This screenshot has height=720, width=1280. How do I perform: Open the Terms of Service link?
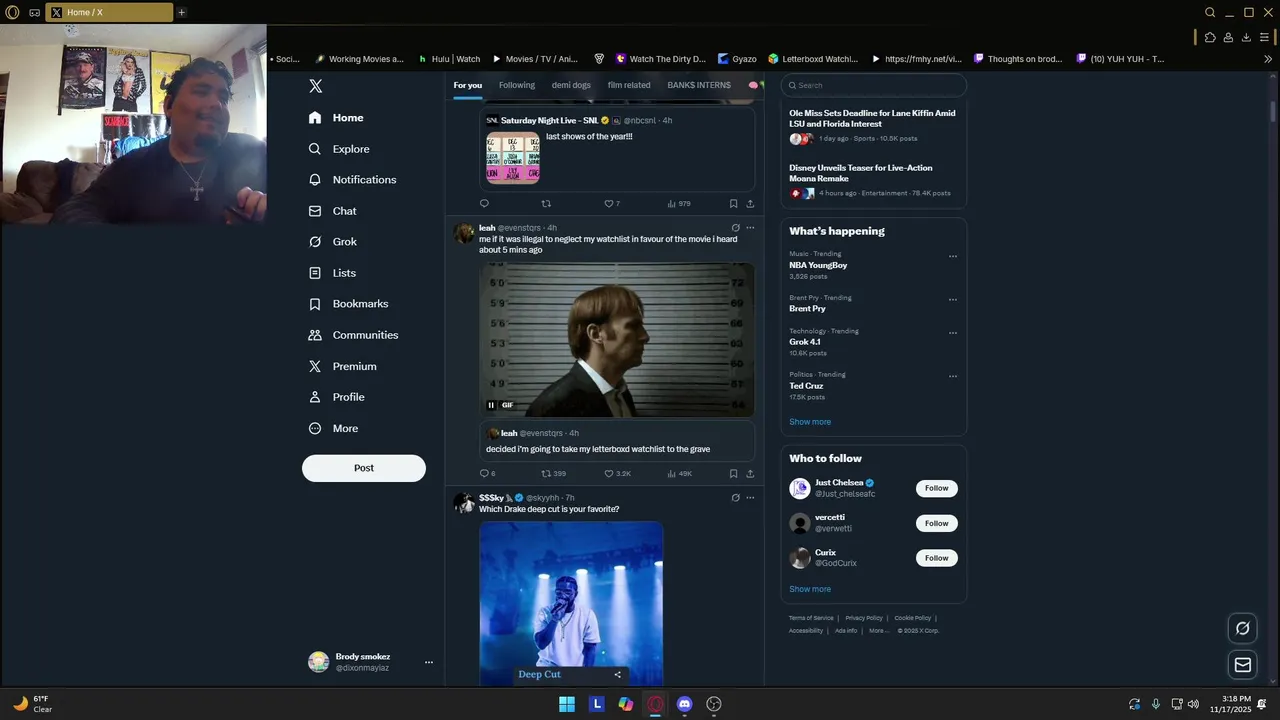pyautogui.click(x=811, y=618)
